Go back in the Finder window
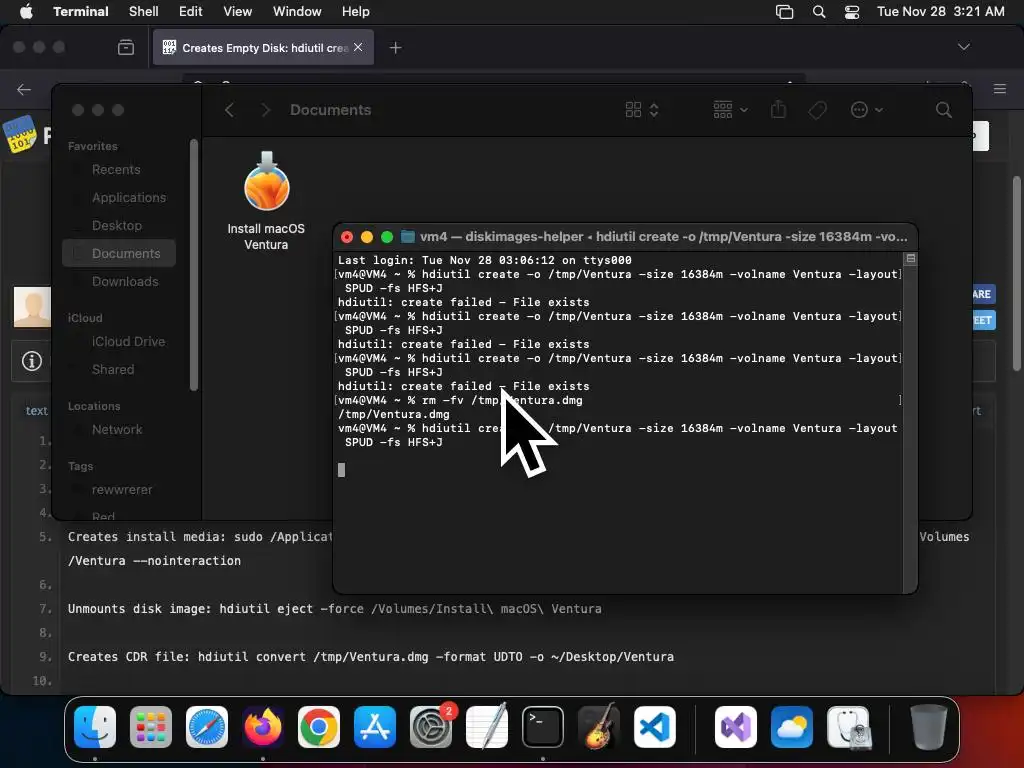This screenshot has height=768, width=1024. point(229,110)
